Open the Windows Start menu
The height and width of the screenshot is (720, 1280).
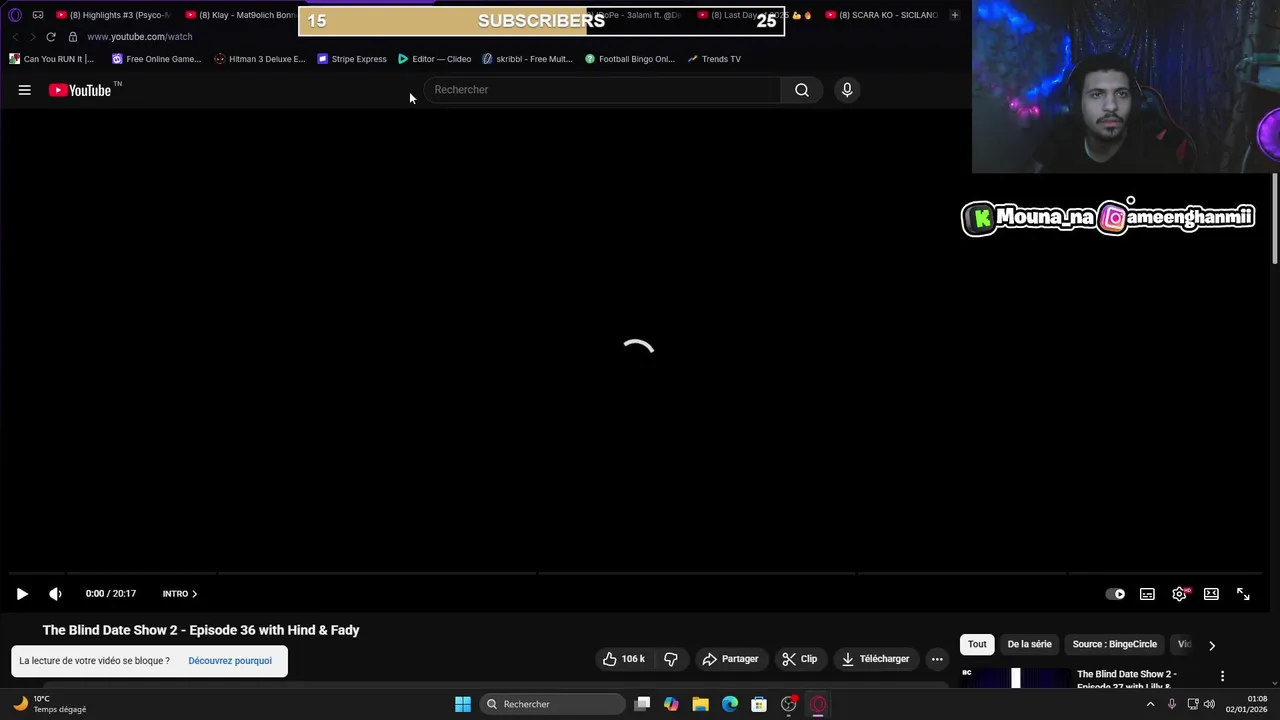pyautogui.click(x=463, y=704)
